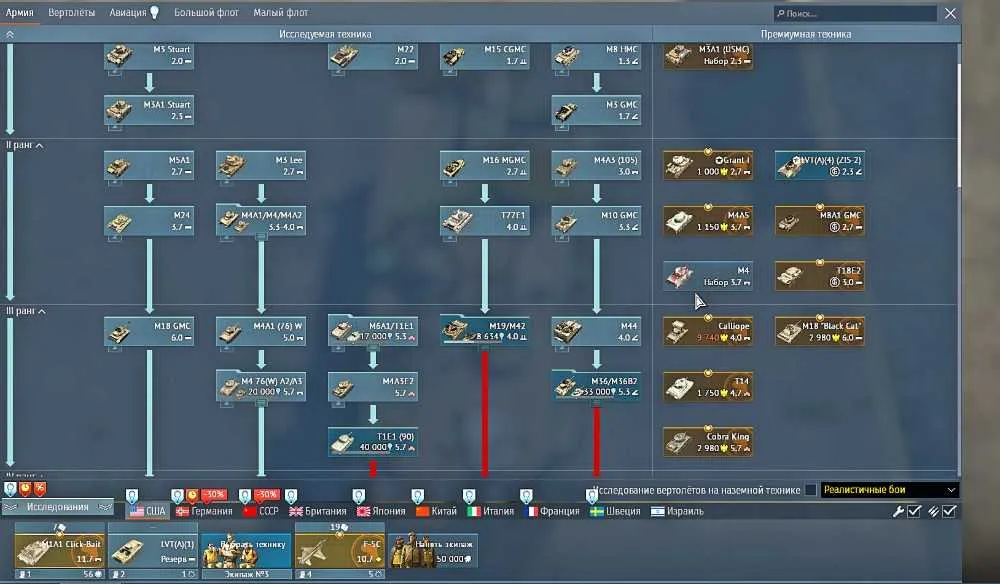1000x584 pixels.
Task: Switch to the Вертолёты tab
Action: (71, 13)
